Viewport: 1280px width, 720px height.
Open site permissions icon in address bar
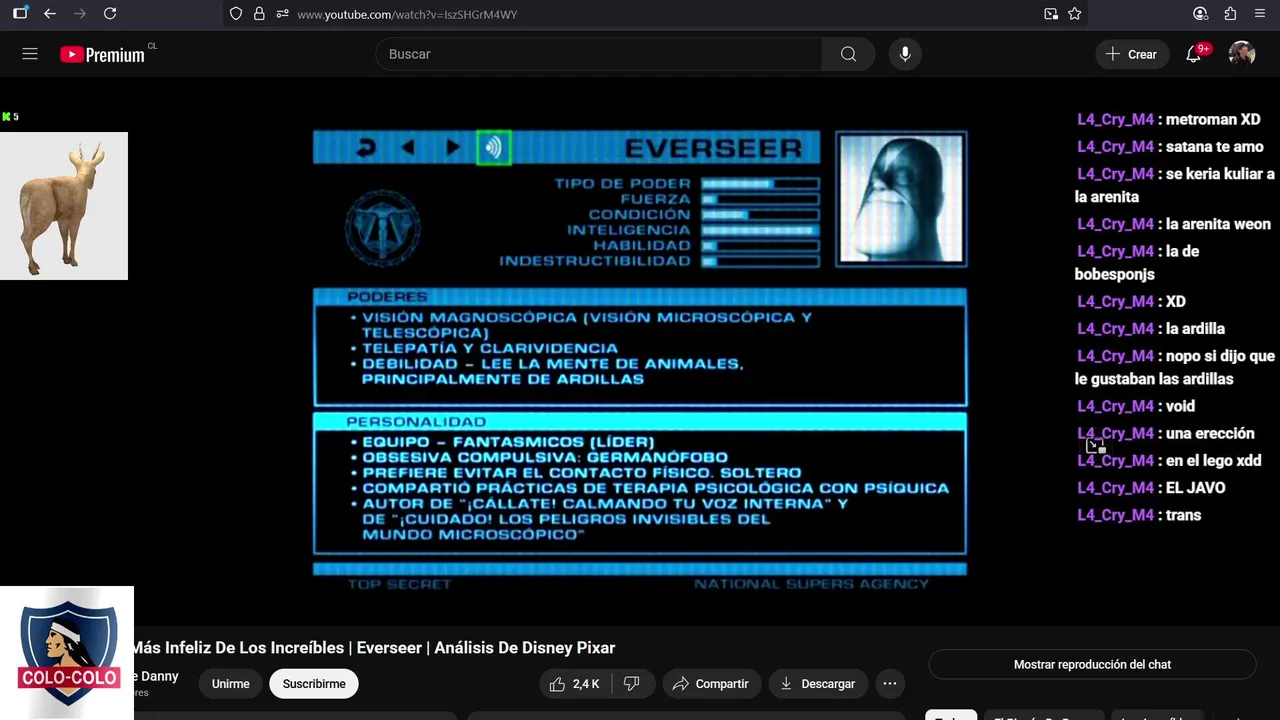282,14
